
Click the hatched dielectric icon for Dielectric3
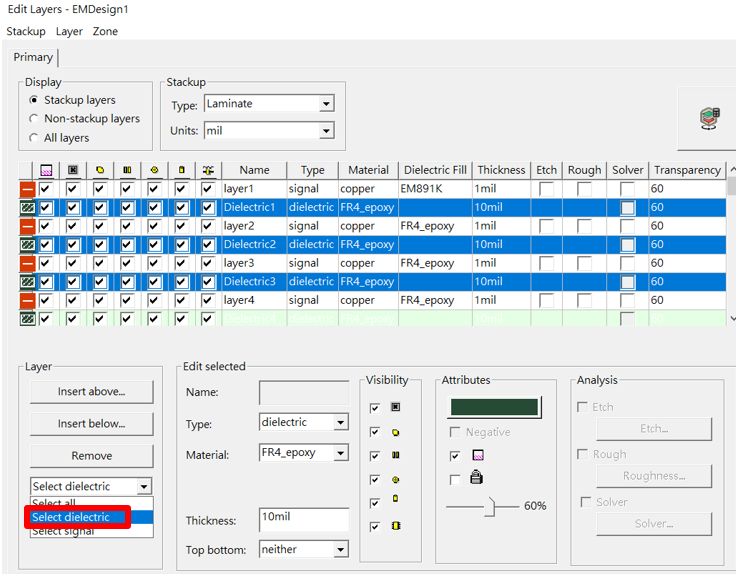27,282
